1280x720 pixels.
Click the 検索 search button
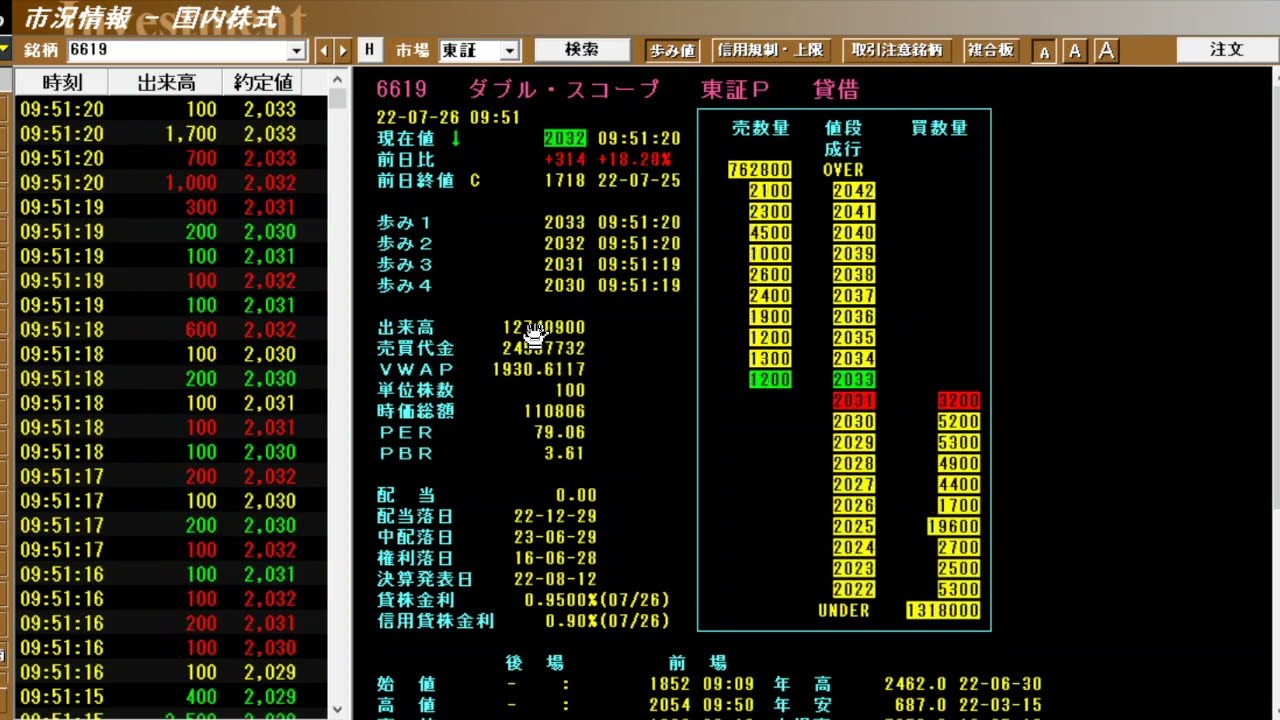pos(582,49)
